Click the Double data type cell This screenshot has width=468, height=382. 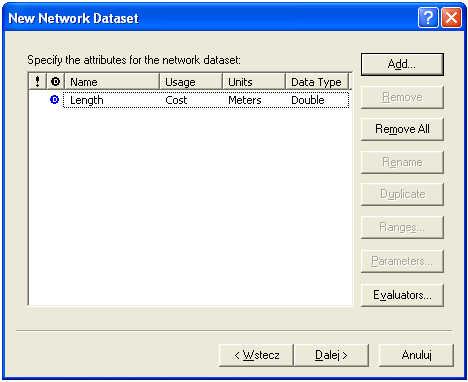tap(308, 100)
